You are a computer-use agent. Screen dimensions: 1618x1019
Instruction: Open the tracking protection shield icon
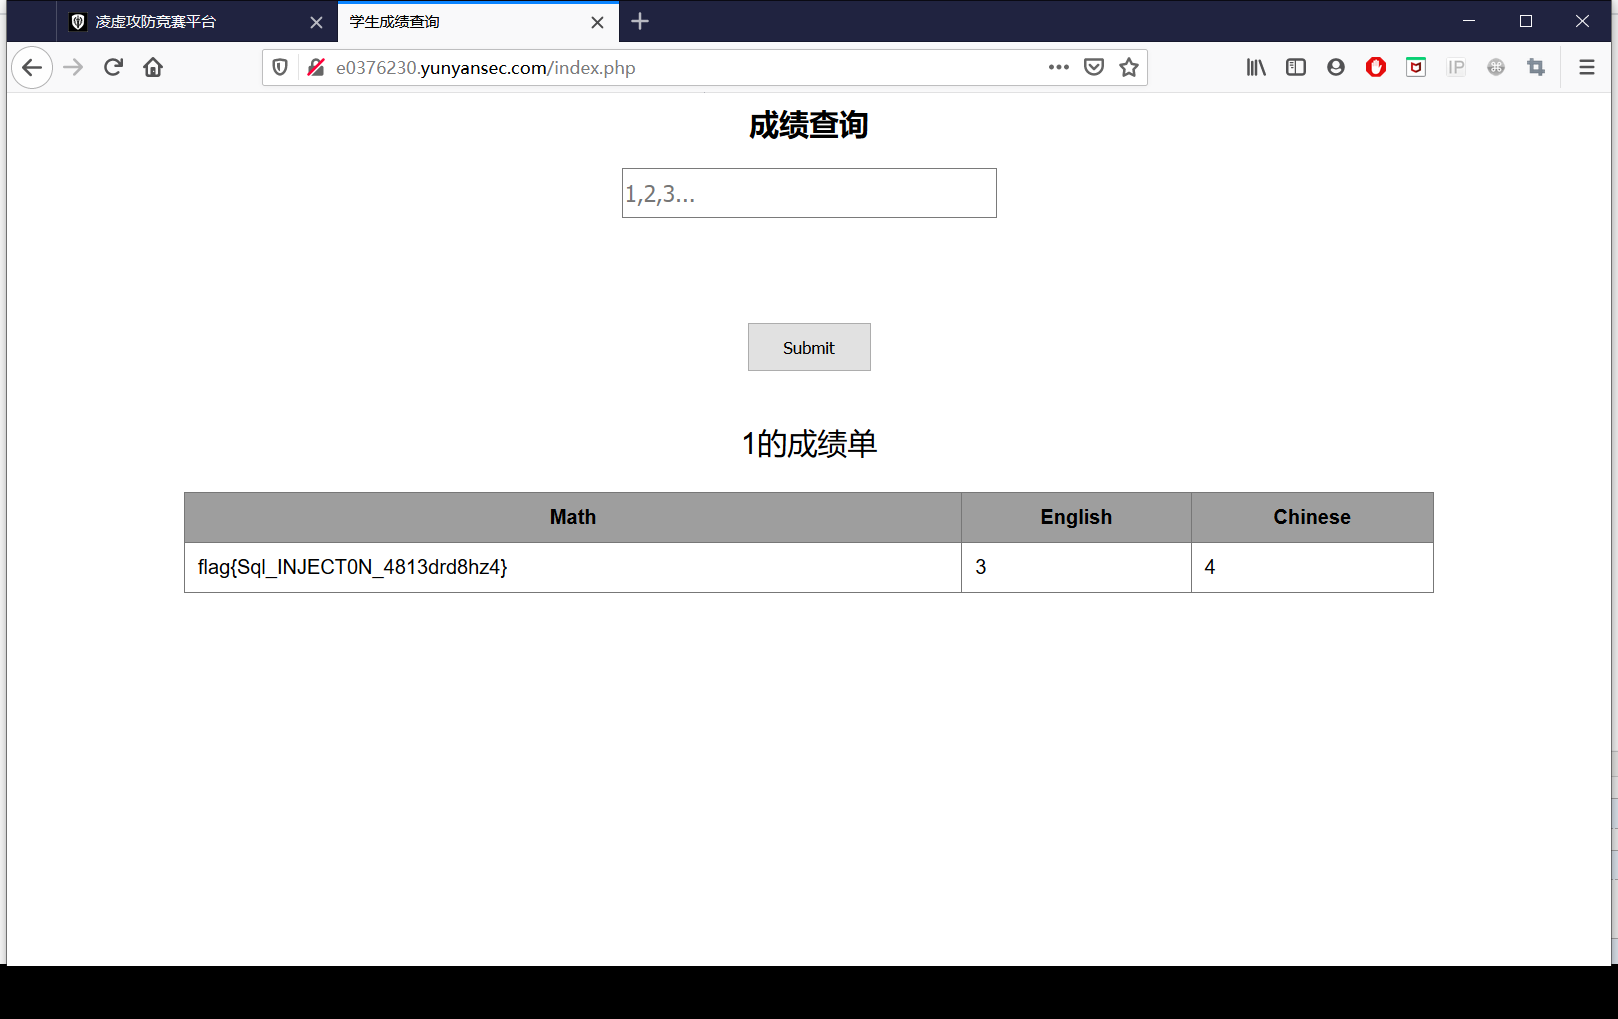(x=280, y=67)
